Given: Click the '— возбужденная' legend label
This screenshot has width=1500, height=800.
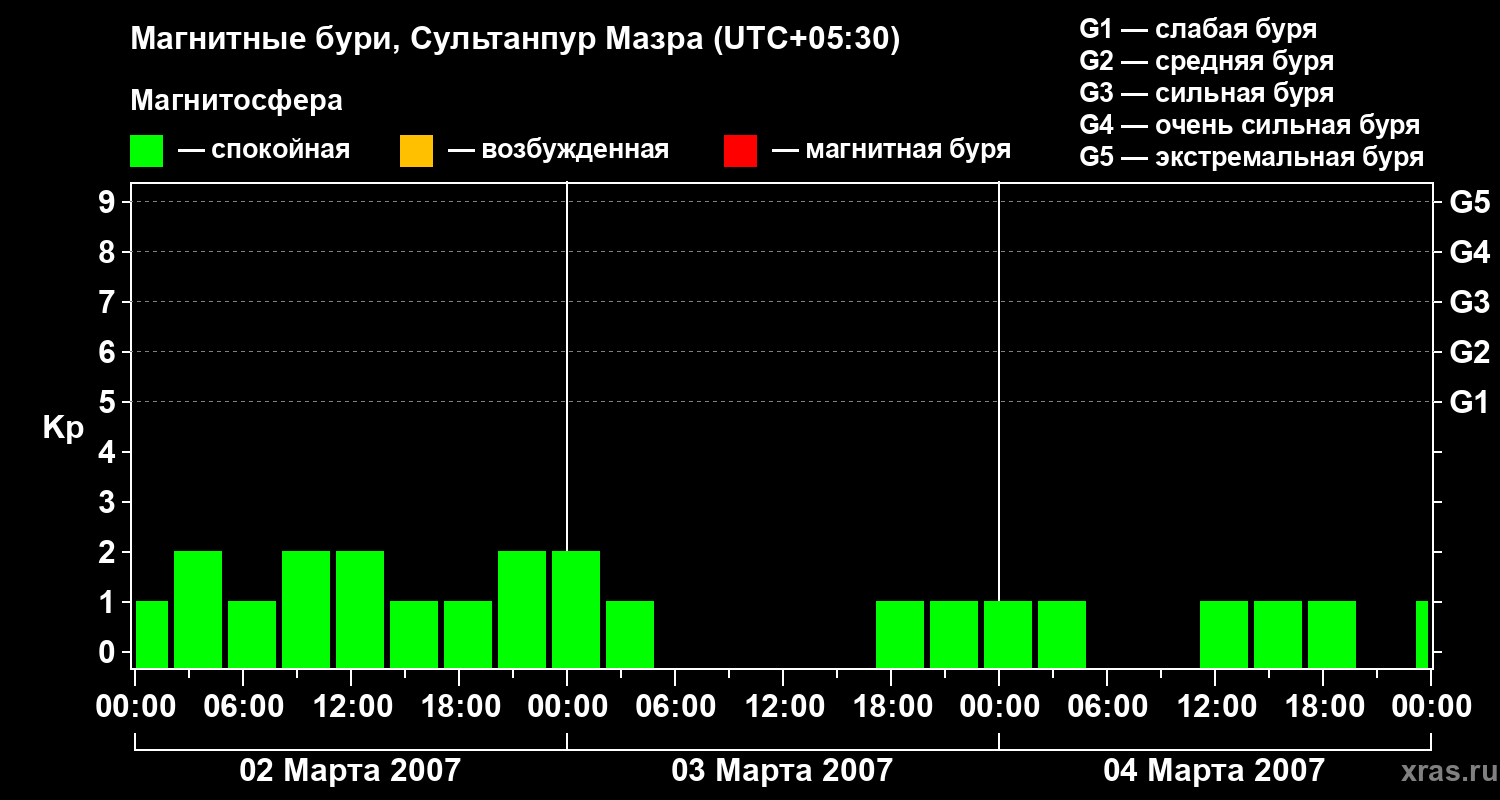Looking at the screenshot, I should 558,151.
